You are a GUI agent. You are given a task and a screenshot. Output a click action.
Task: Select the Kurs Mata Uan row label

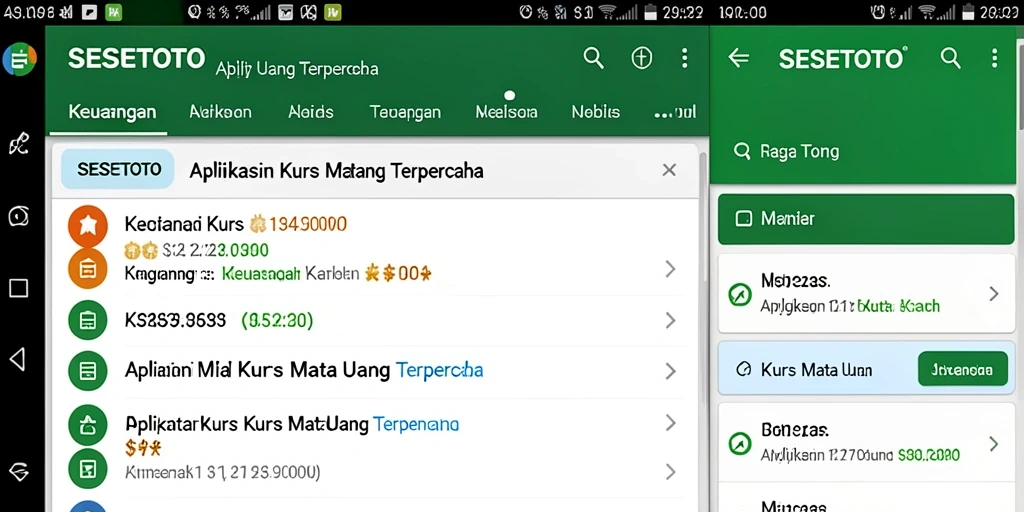(x=816, y=370)
